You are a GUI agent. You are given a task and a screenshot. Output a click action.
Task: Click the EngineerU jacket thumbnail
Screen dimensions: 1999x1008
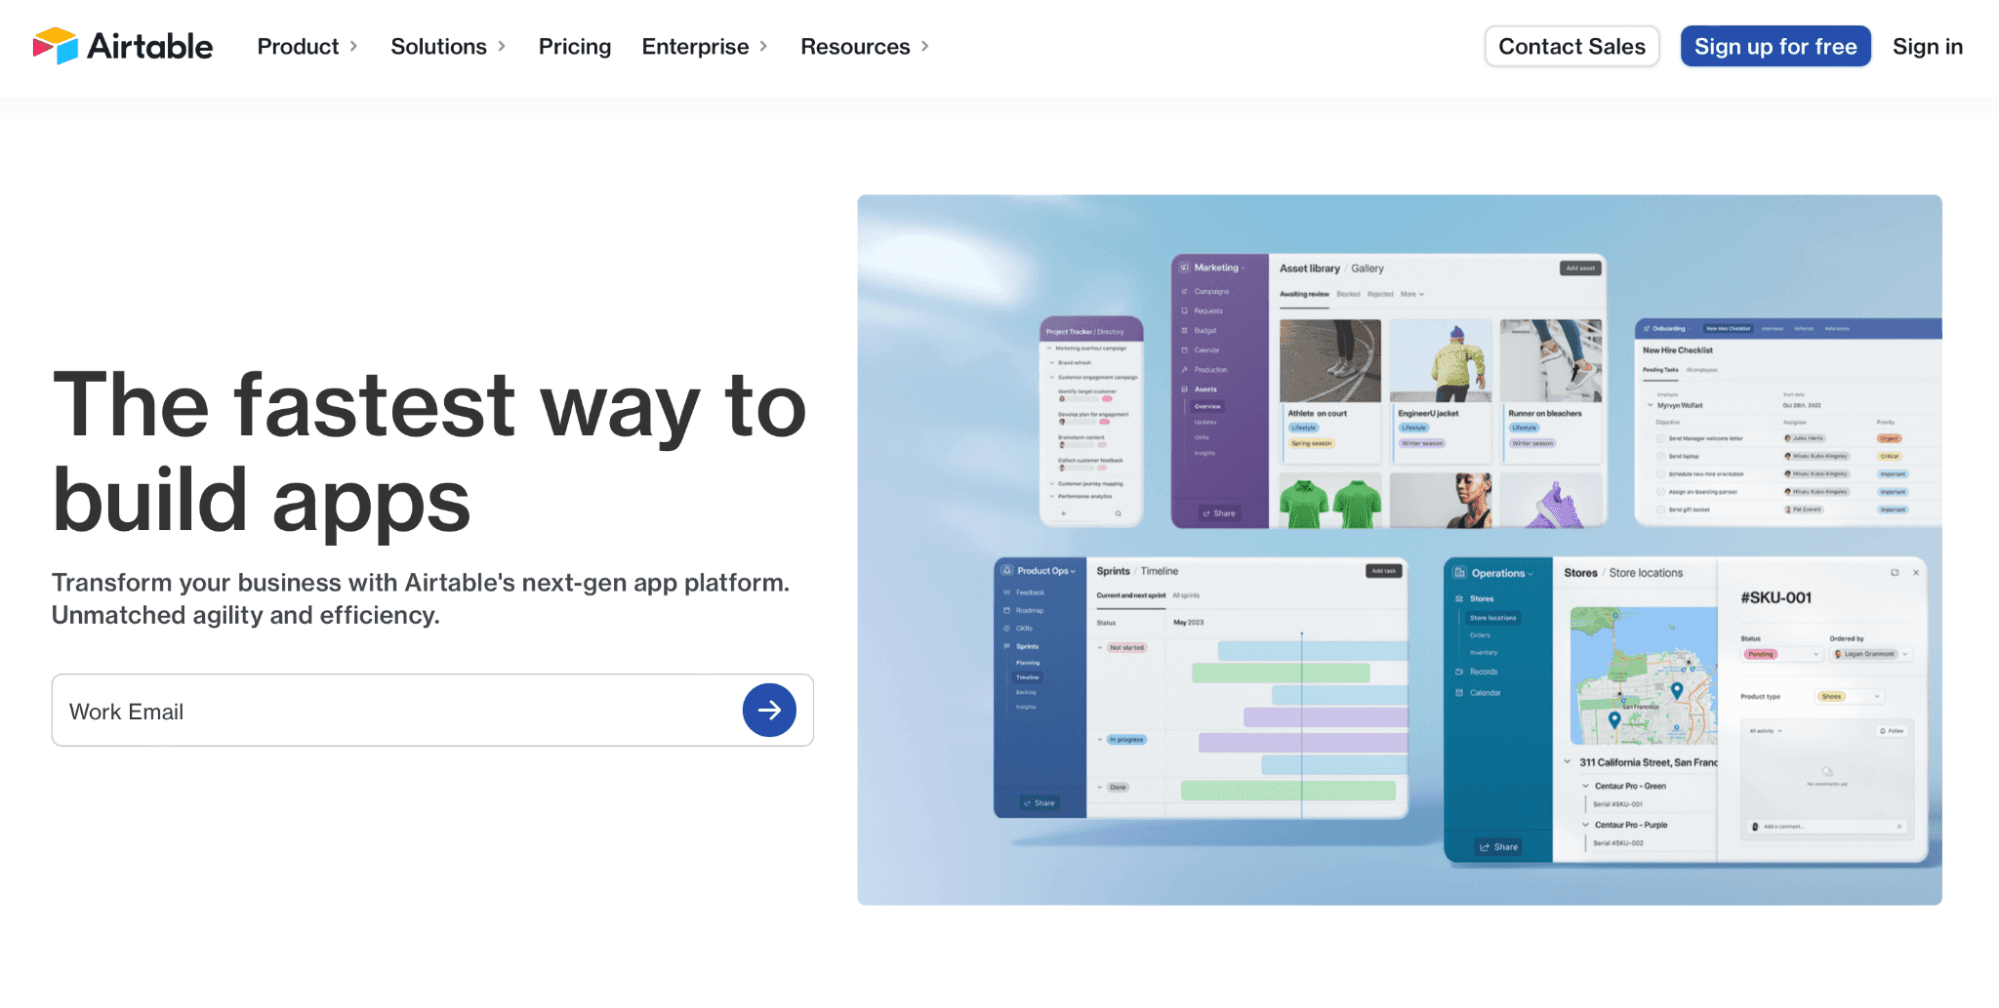[1440, 361]
